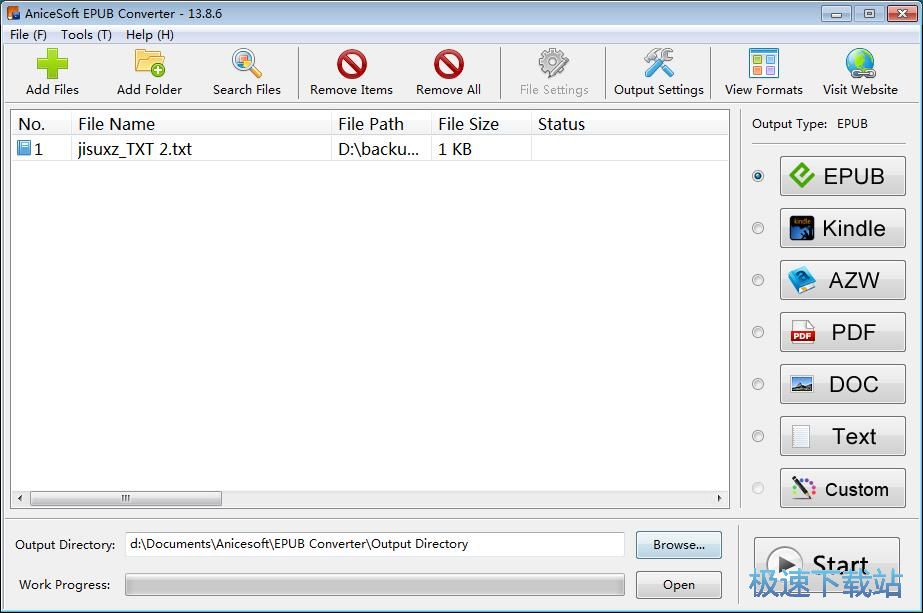Click Remove All to clear the list
Screen dimensions: 923x613
(x=448, y=70)
